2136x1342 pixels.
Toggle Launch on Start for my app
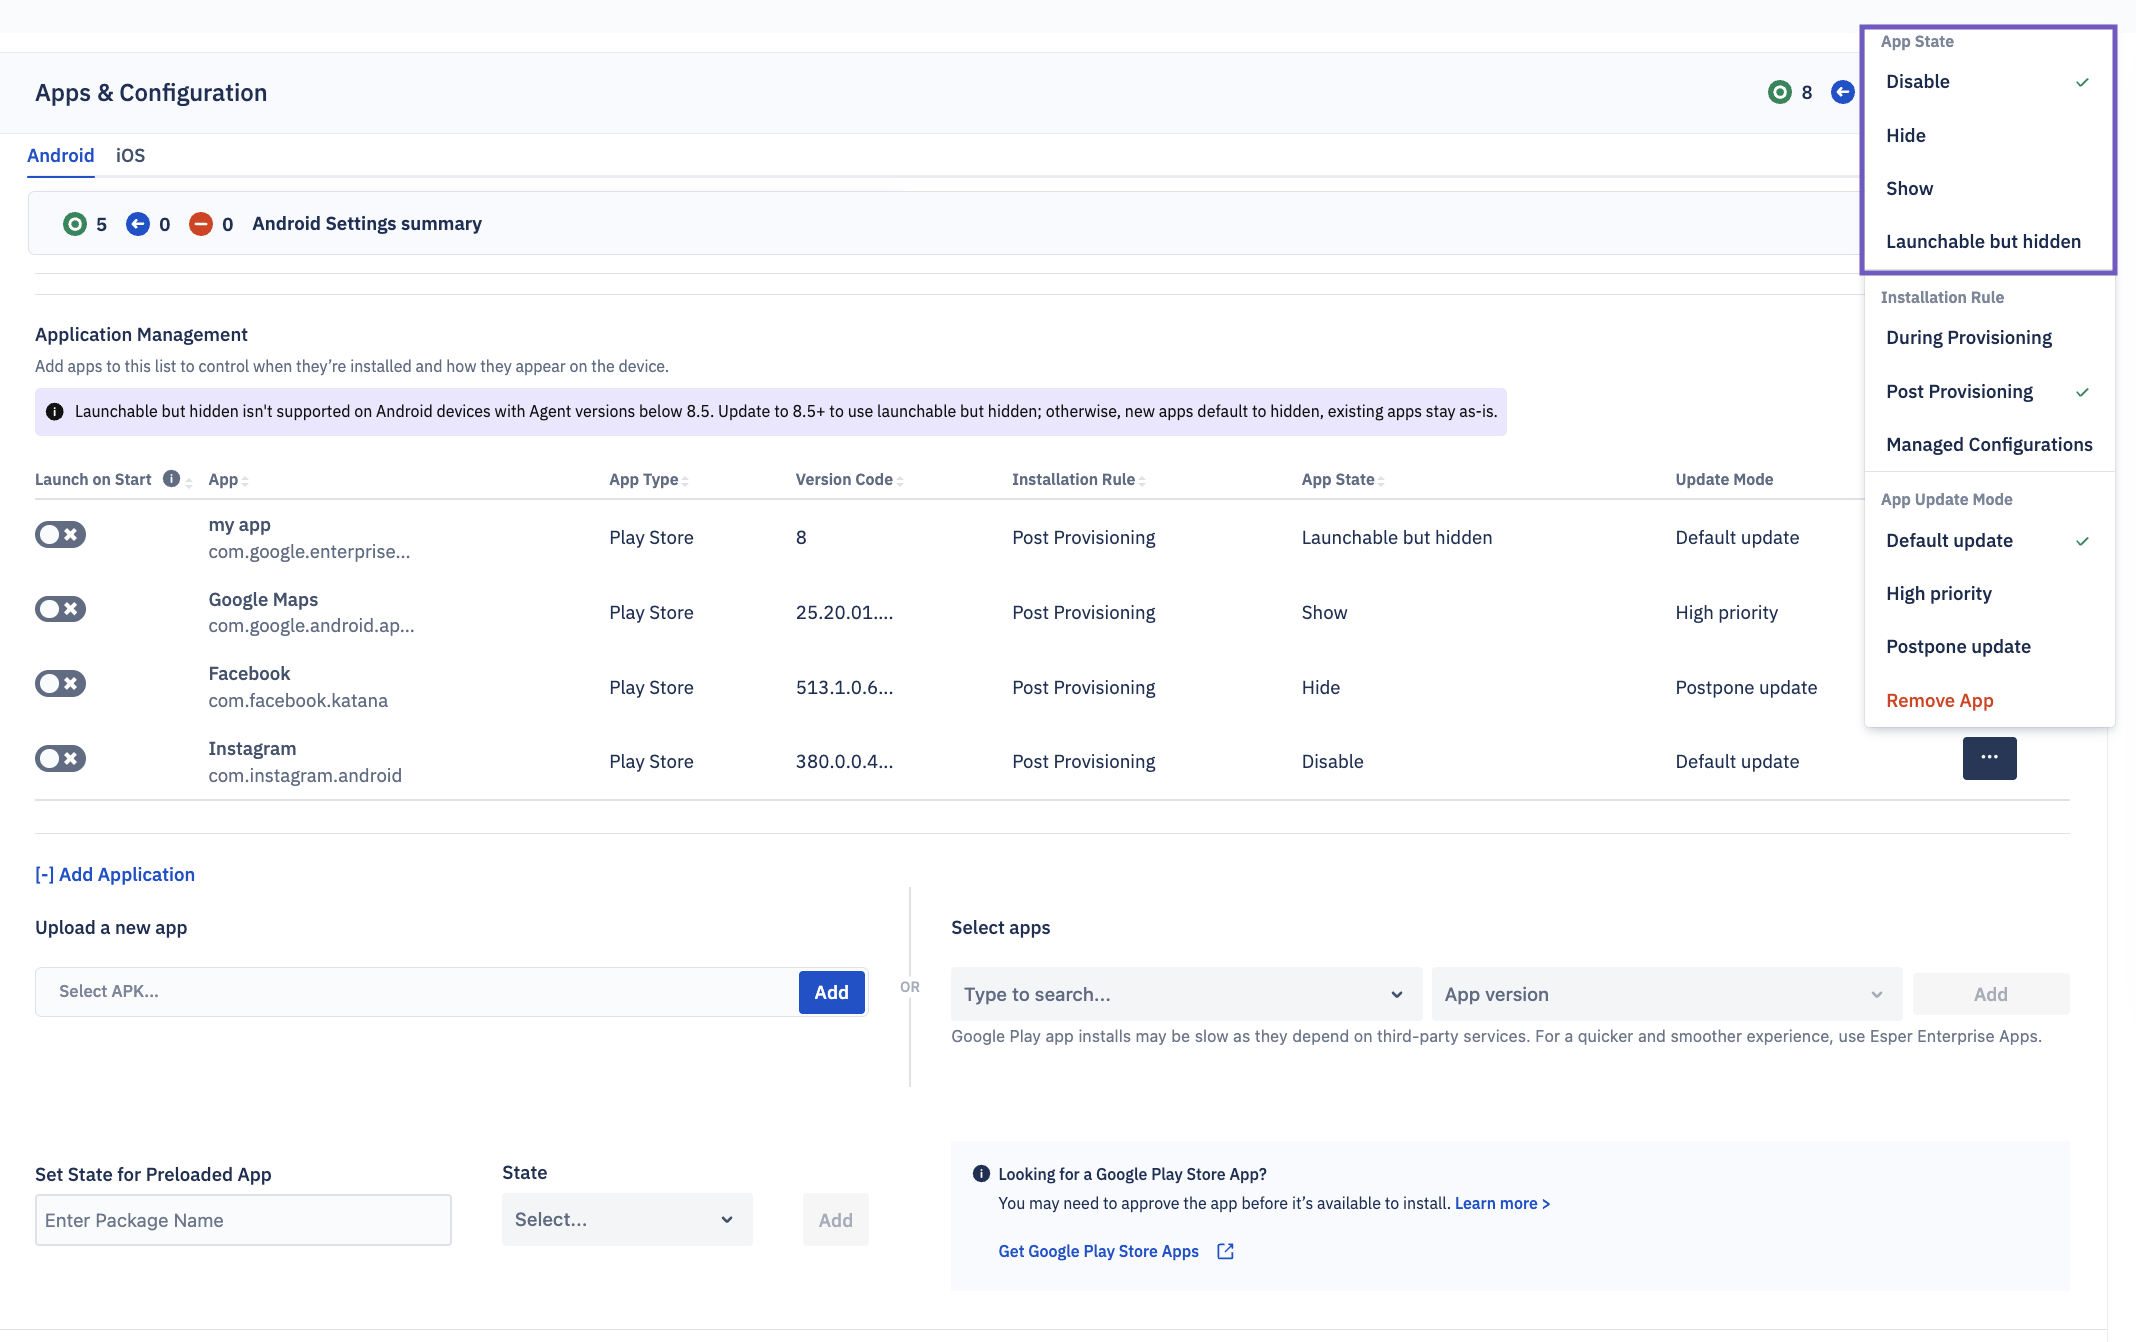tap(61, 535)
